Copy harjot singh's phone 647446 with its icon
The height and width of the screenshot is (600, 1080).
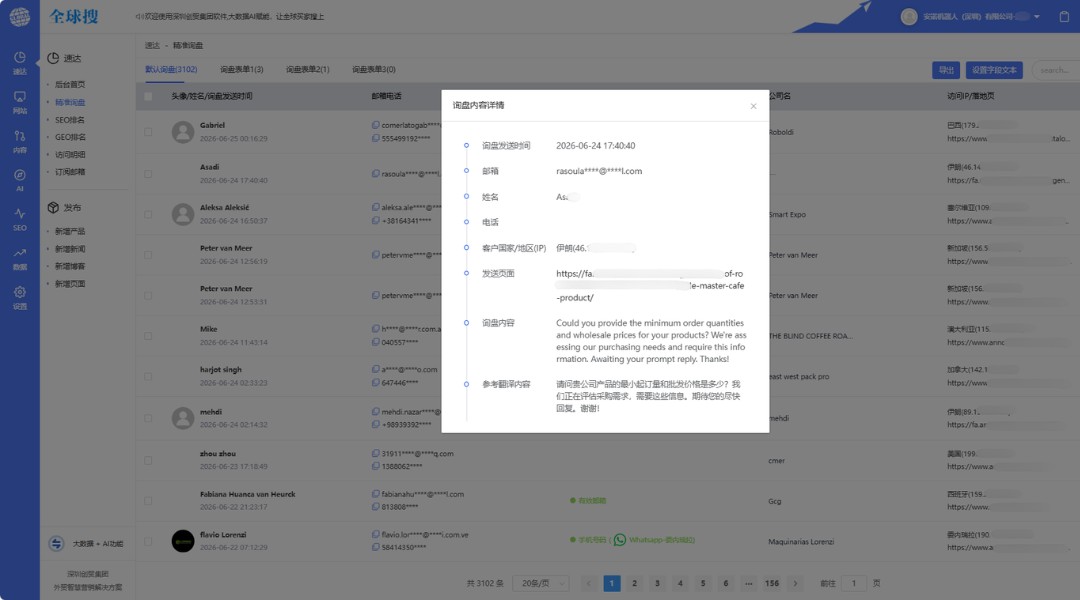375,382
